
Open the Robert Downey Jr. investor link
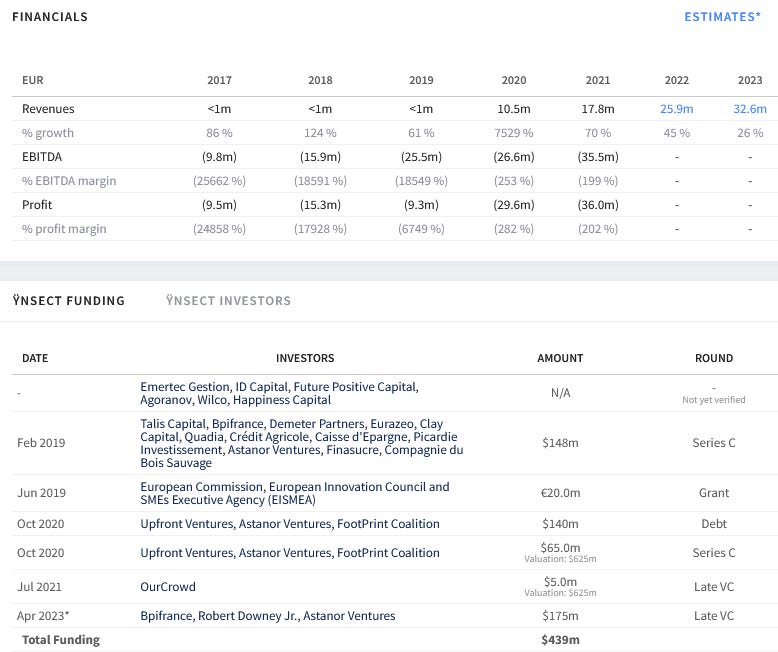248,616
